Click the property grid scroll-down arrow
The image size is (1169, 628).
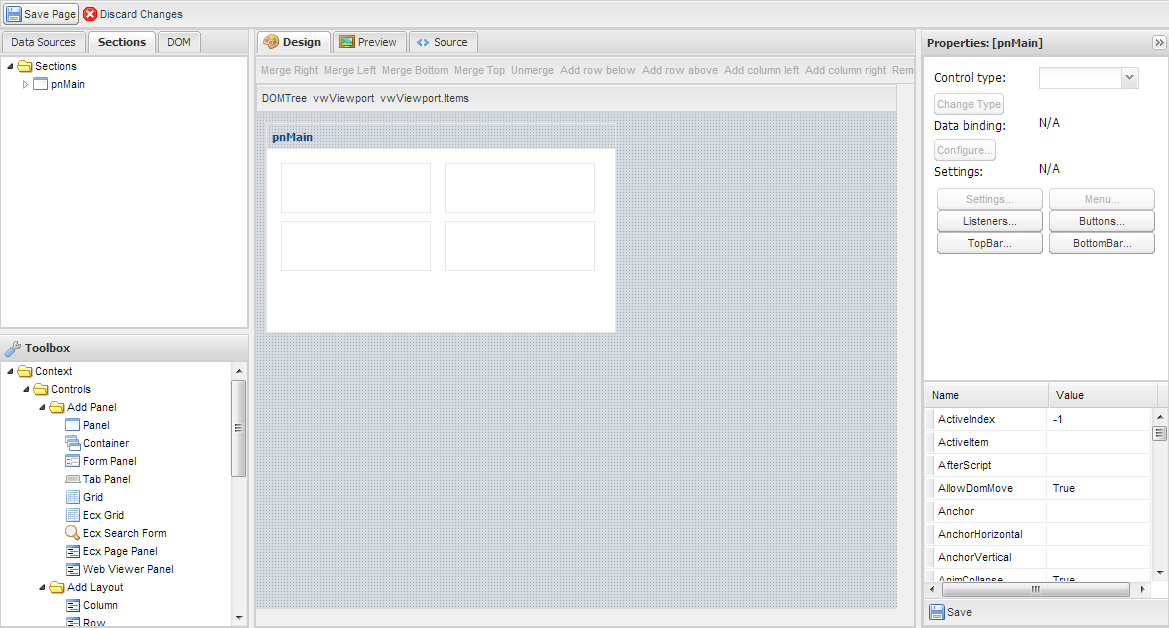pyautogui.click(x=1159, y=573)
